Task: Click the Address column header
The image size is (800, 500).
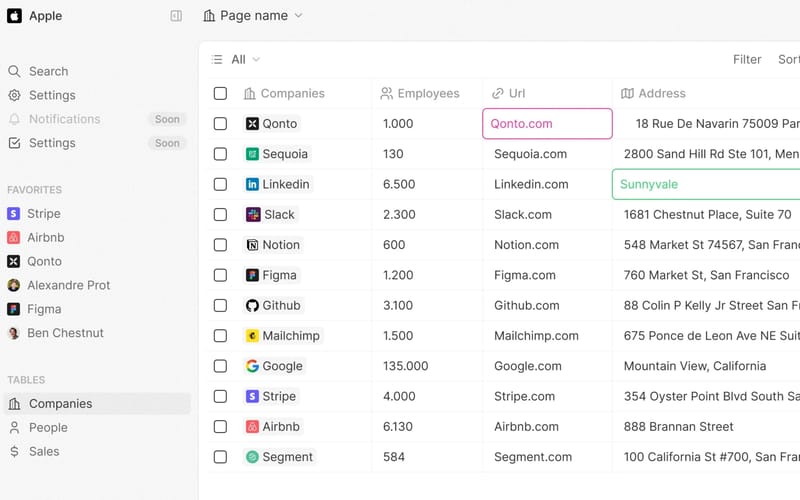Action: (x=654, y=93)
